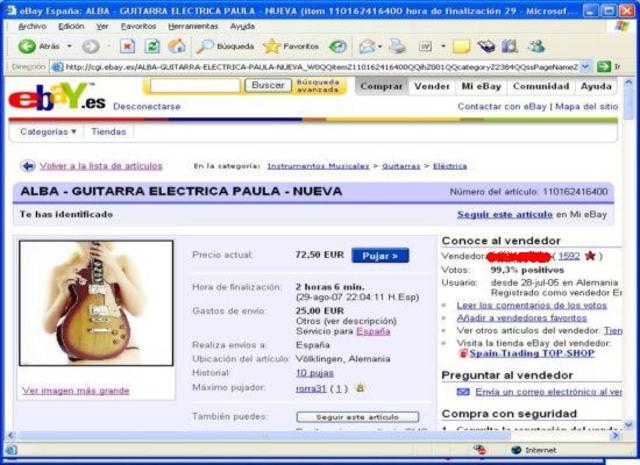Select the Comunidad tab
This screenshot has height=465, width=640.
(x=541, y=87)
